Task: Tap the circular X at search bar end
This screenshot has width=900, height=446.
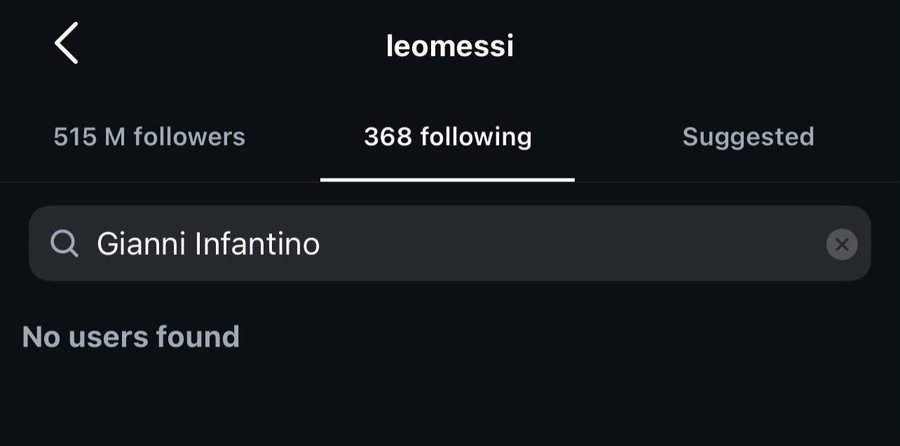Action: (x=841, y=245)
